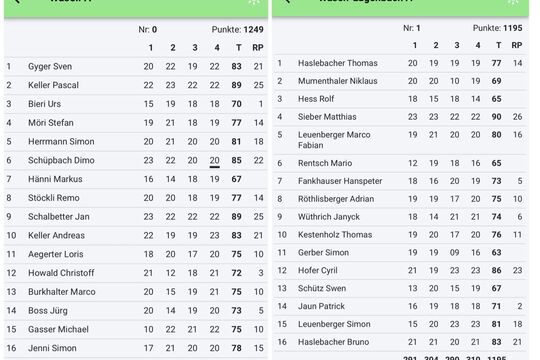Select the Jenni Simon row
Screen dimensions: 540x360
136,348
